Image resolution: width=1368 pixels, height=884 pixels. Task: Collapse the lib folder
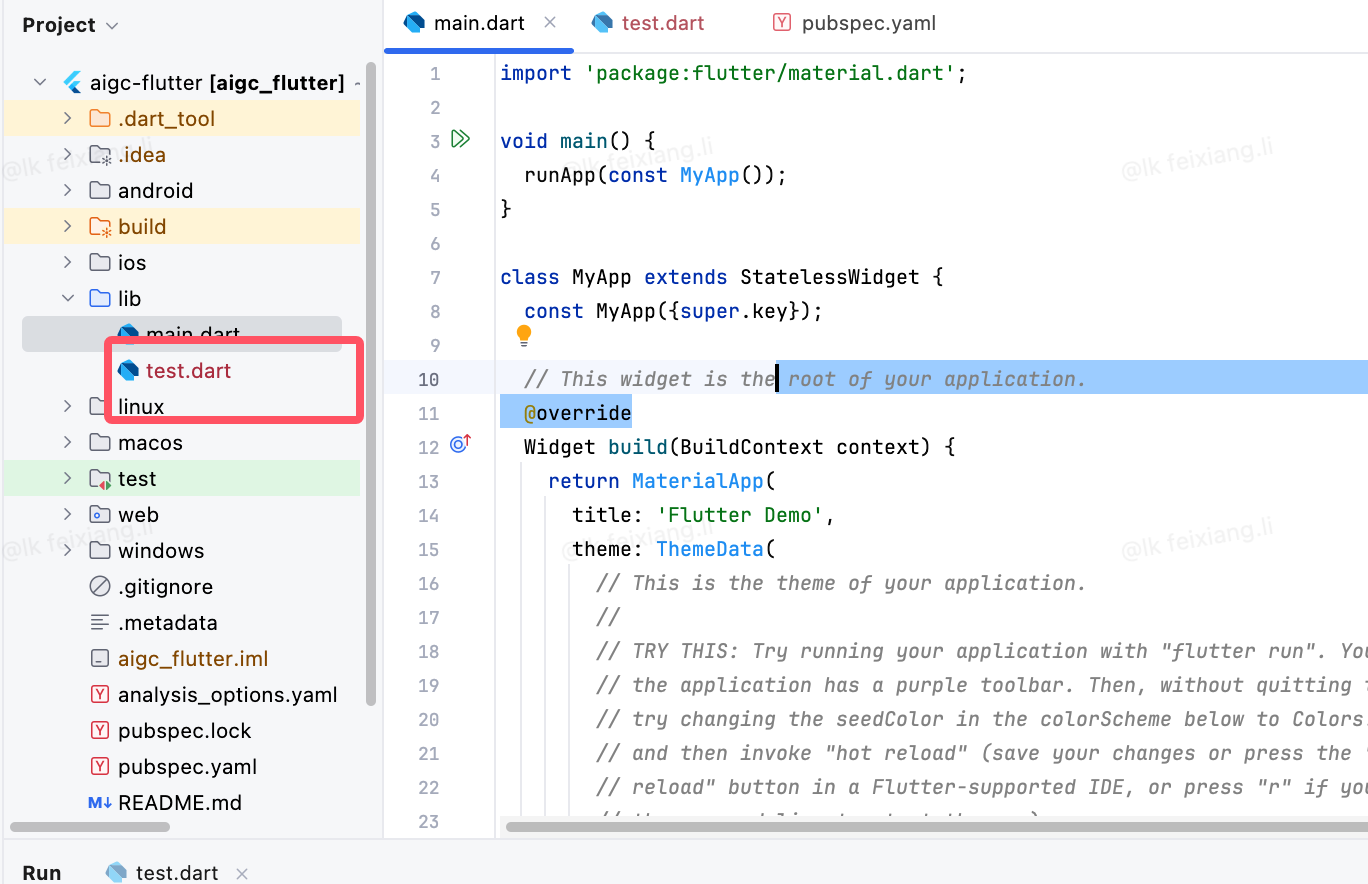(67, 298)
